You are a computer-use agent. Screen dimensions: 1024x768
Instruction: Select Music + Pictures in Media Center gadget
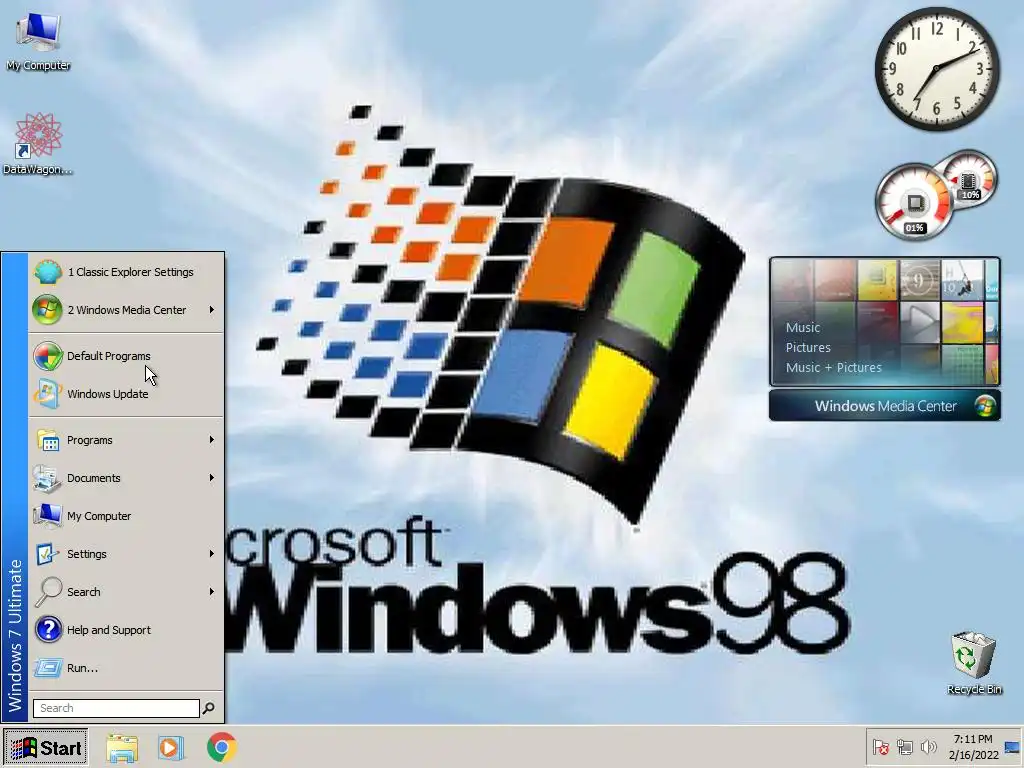[833, 368]
